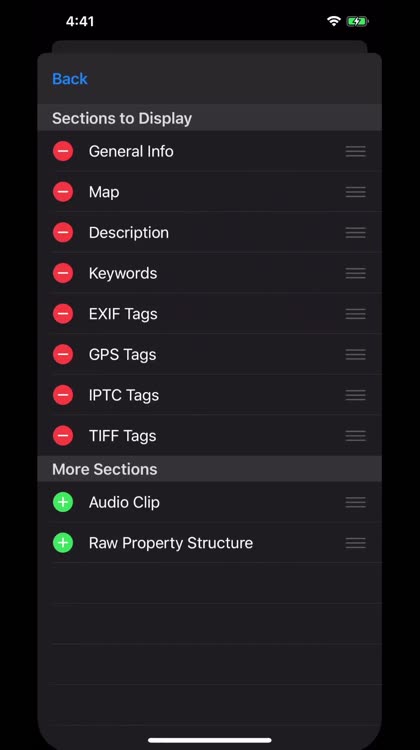Remove the TIFF Tags section with its minus icon
This screenshot has height=750, width=420.
63,436
